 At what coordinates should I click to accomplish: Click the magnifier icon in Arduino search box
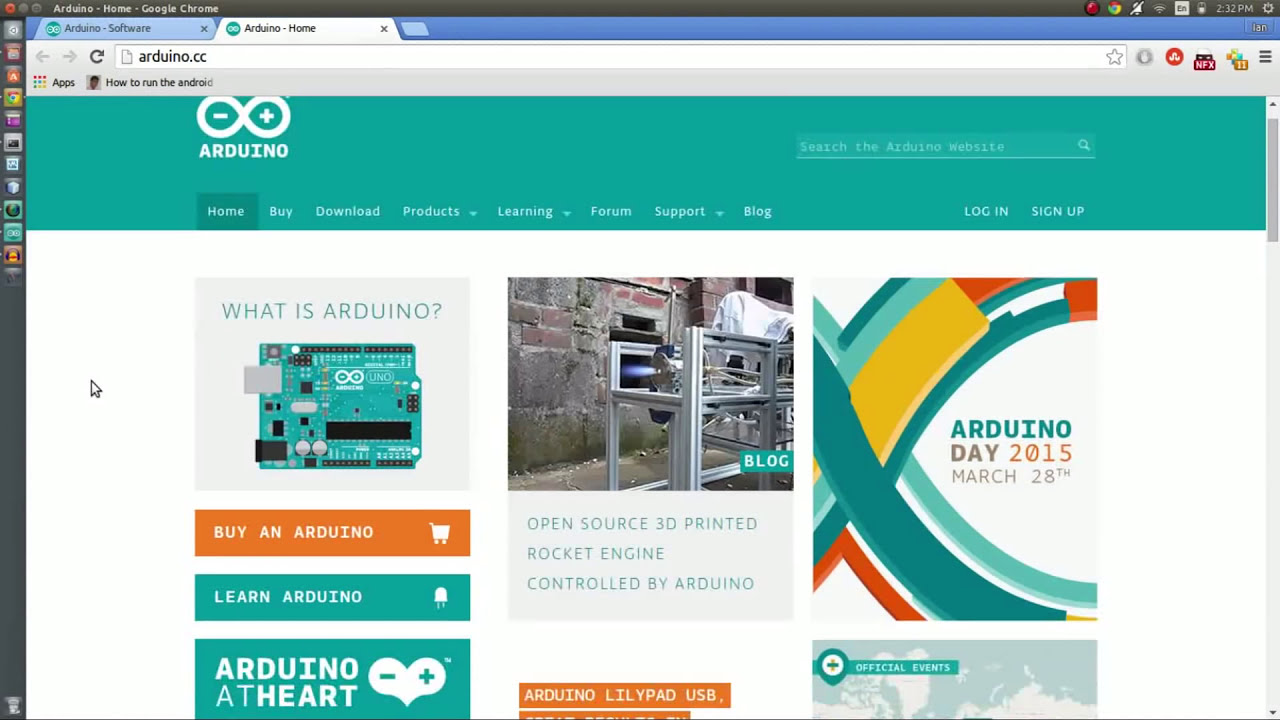click(x=1083, y=146)
